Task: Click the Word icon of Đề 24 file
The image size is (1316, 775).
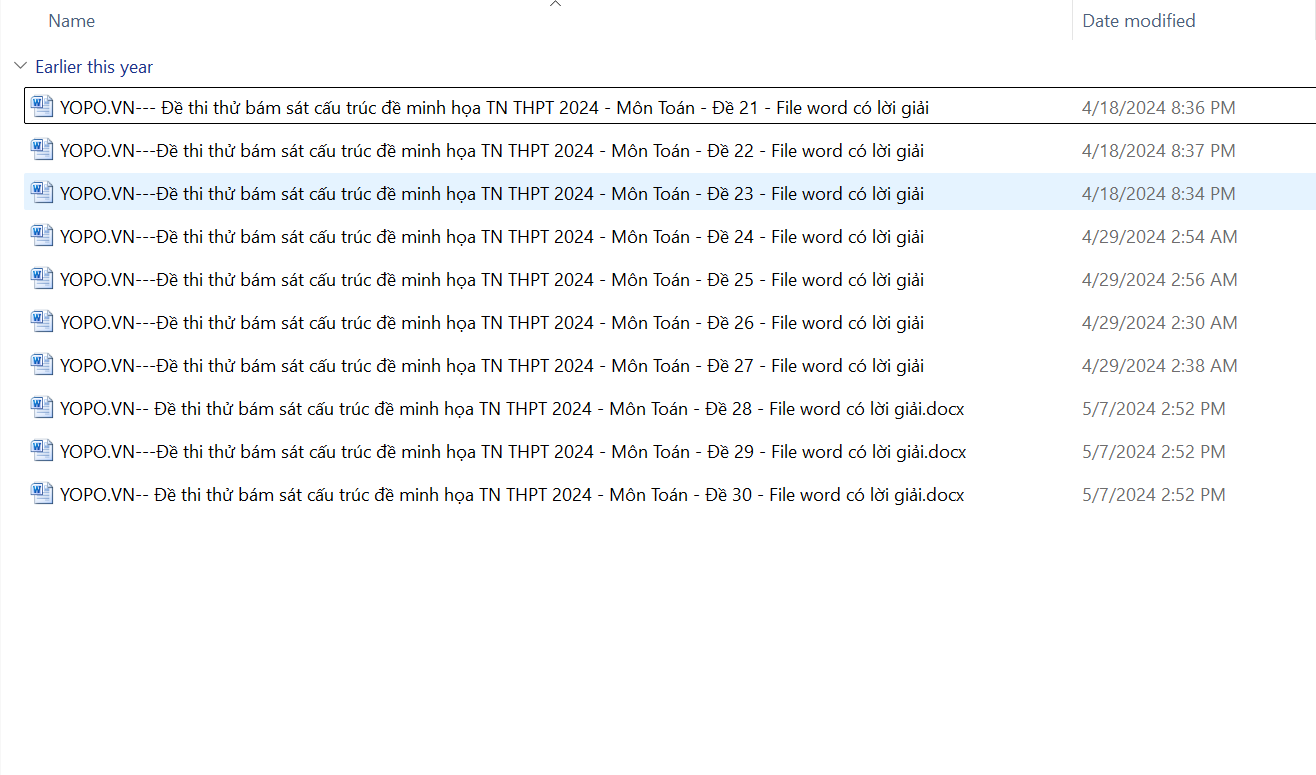Action: click(42, 236)
